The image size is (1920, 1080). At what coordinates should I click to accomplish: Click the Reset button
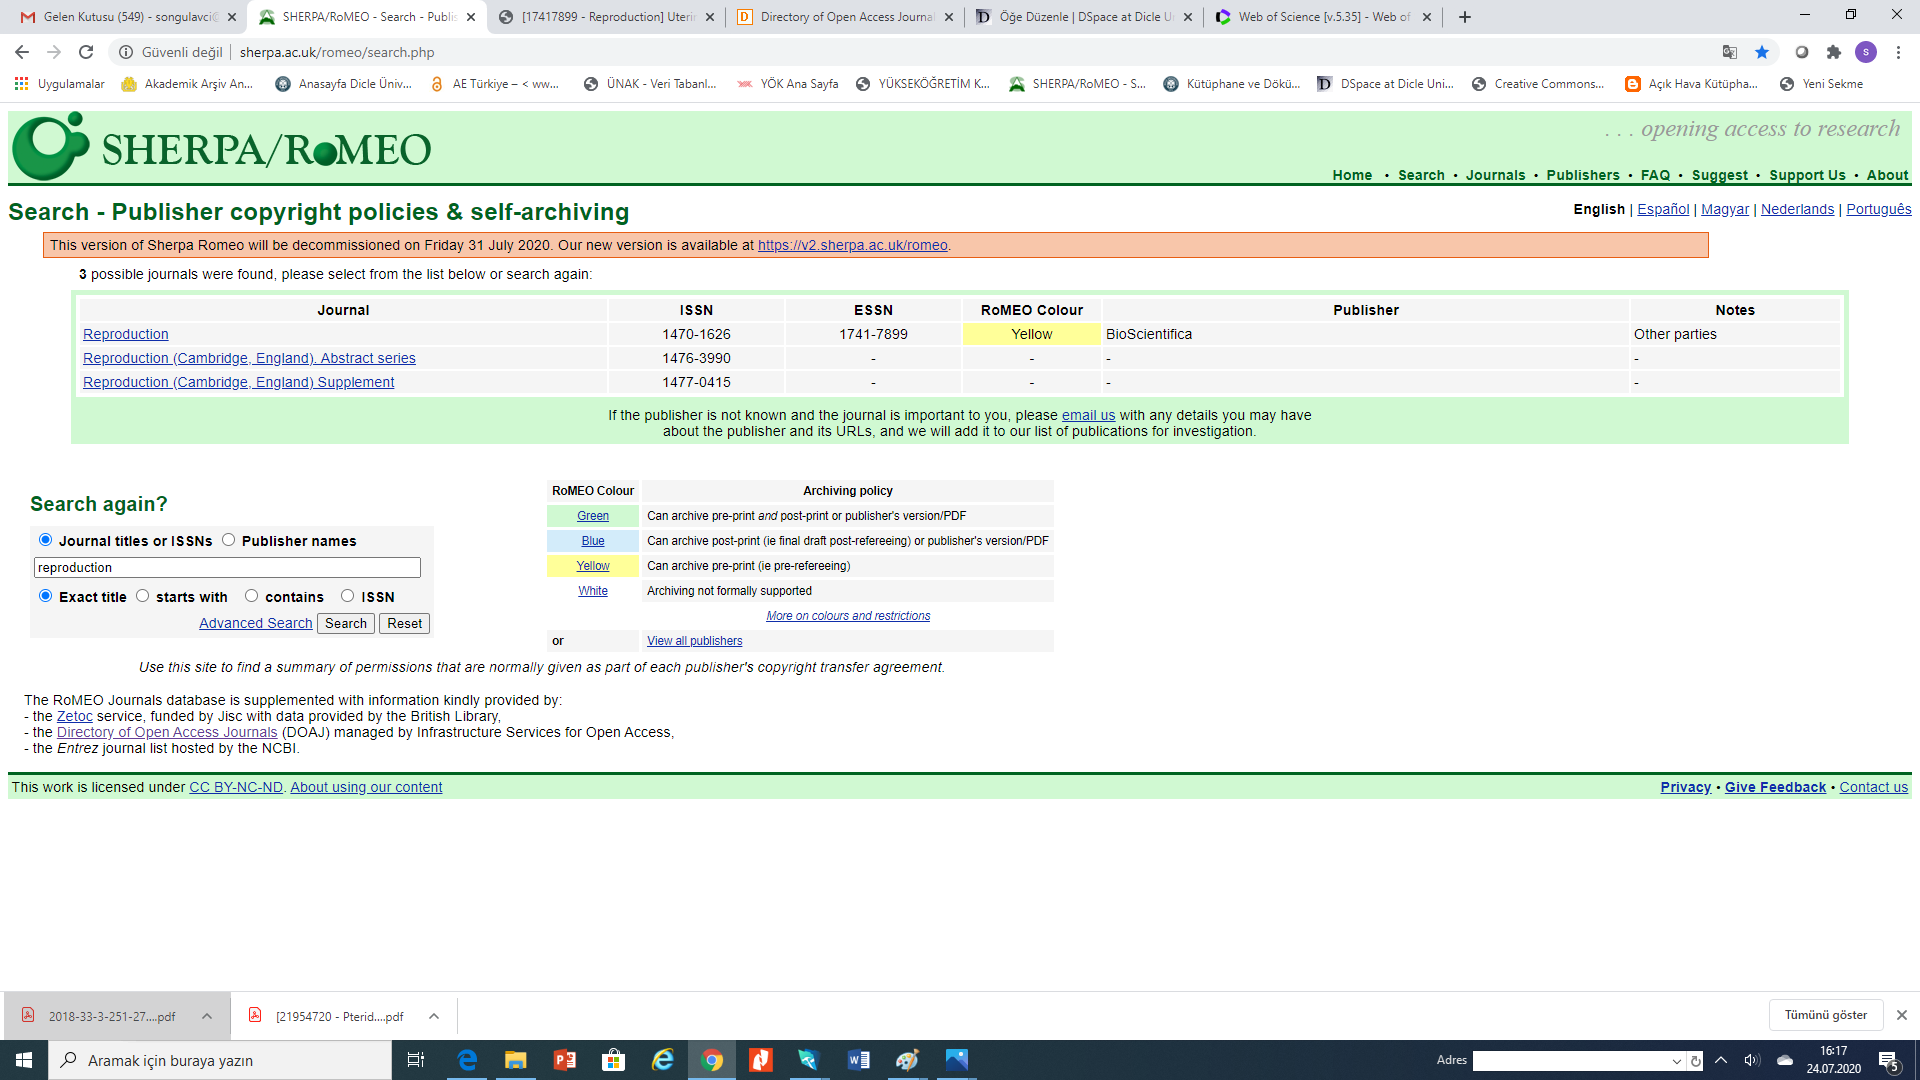point(404,623)
